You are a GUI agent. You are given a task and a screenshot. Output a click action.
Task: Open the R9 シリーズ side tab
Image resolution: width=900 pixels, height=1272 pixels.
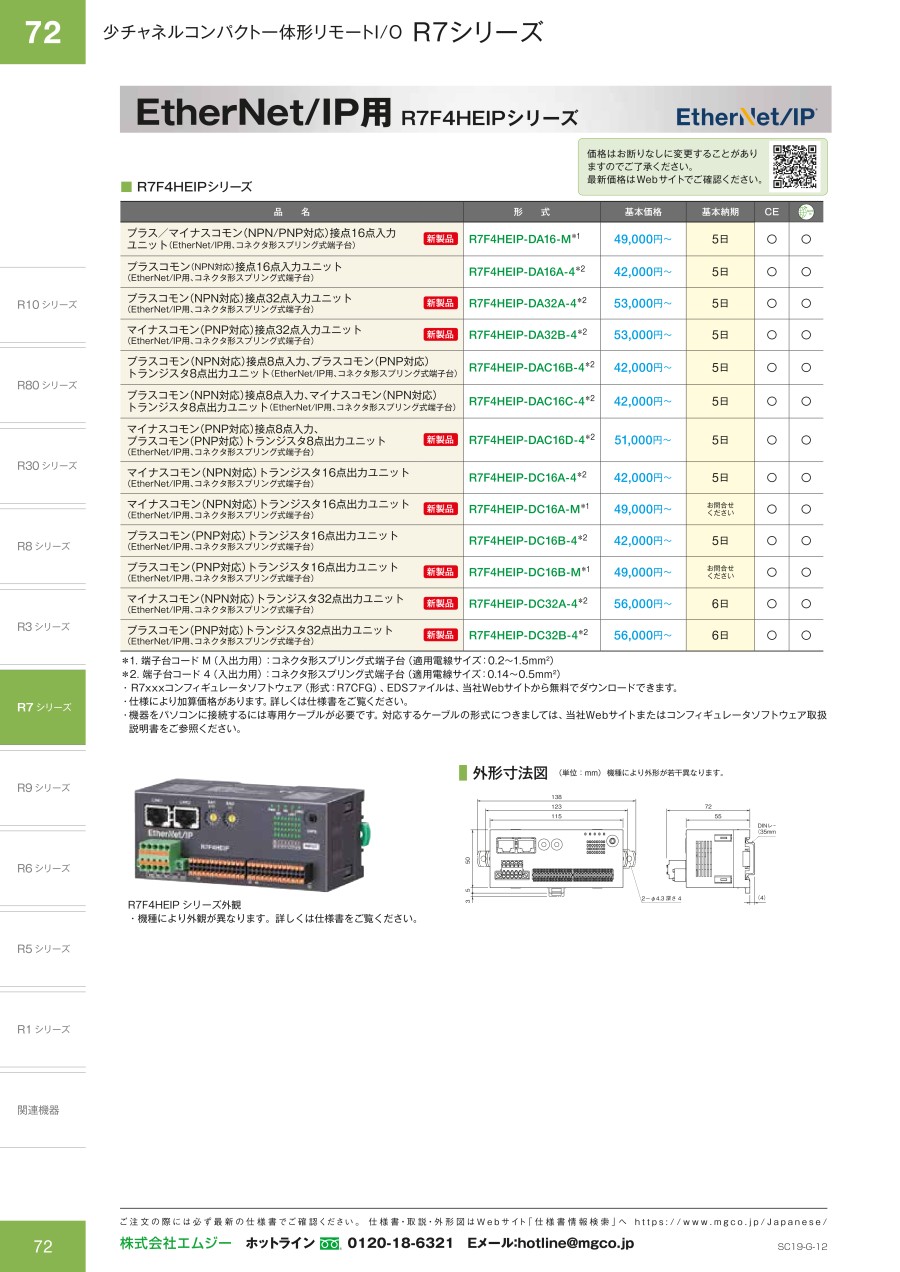[43, 788]
